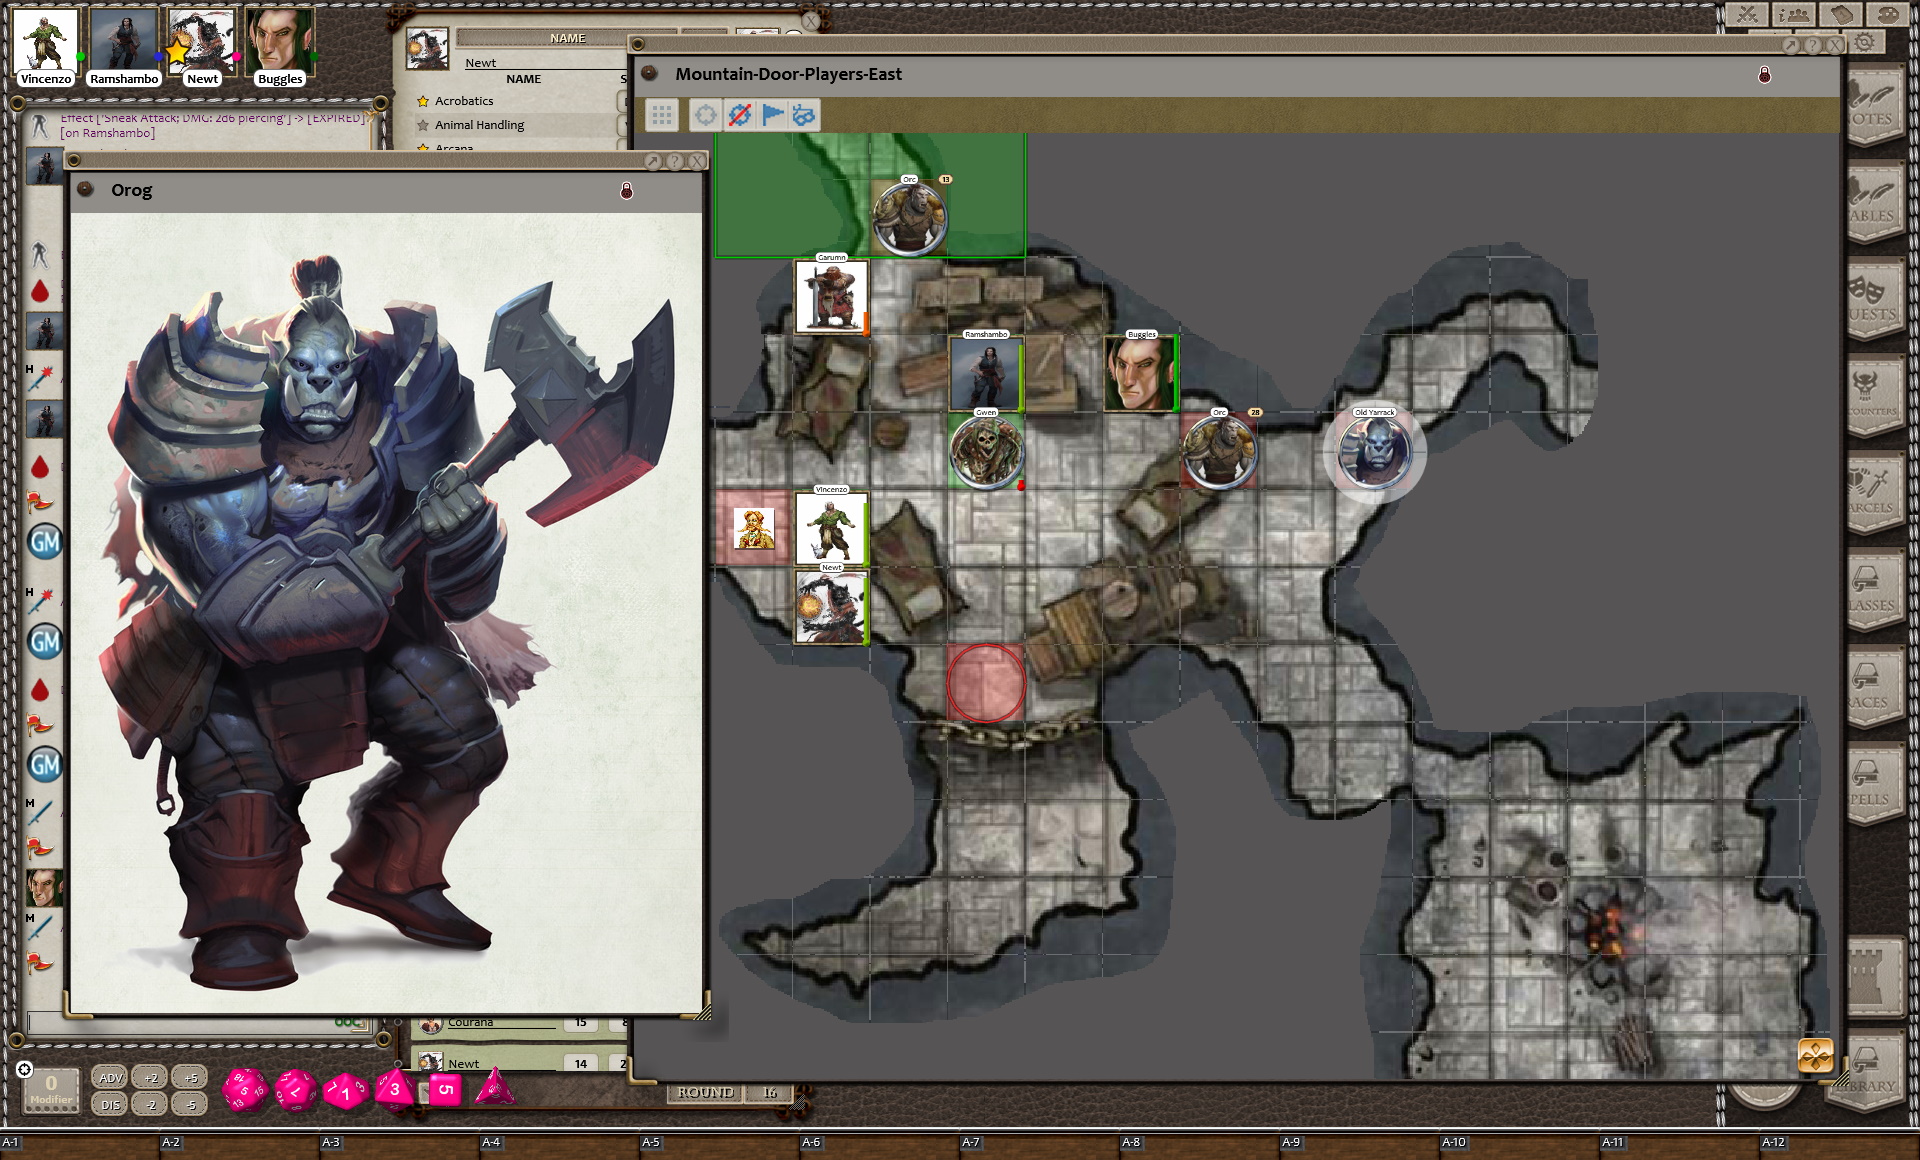Click the orange map size icon
The image size is (1920, 1160).
tap(1815, 1056)
